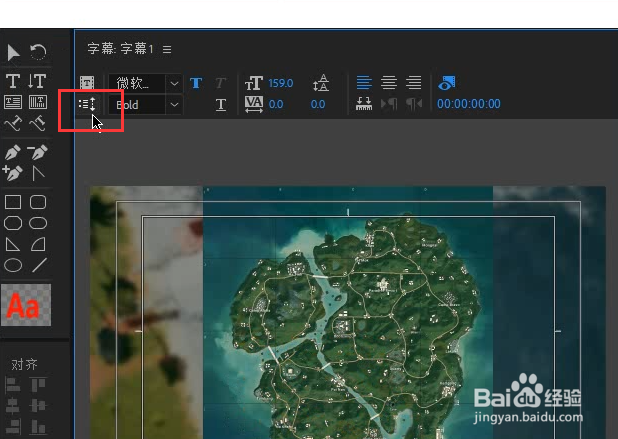The height and width of the screenshot is (439, 618).
Task: Select the Convert Anchor Point tool
Action: pyautogui.click(x=38, y=173)
